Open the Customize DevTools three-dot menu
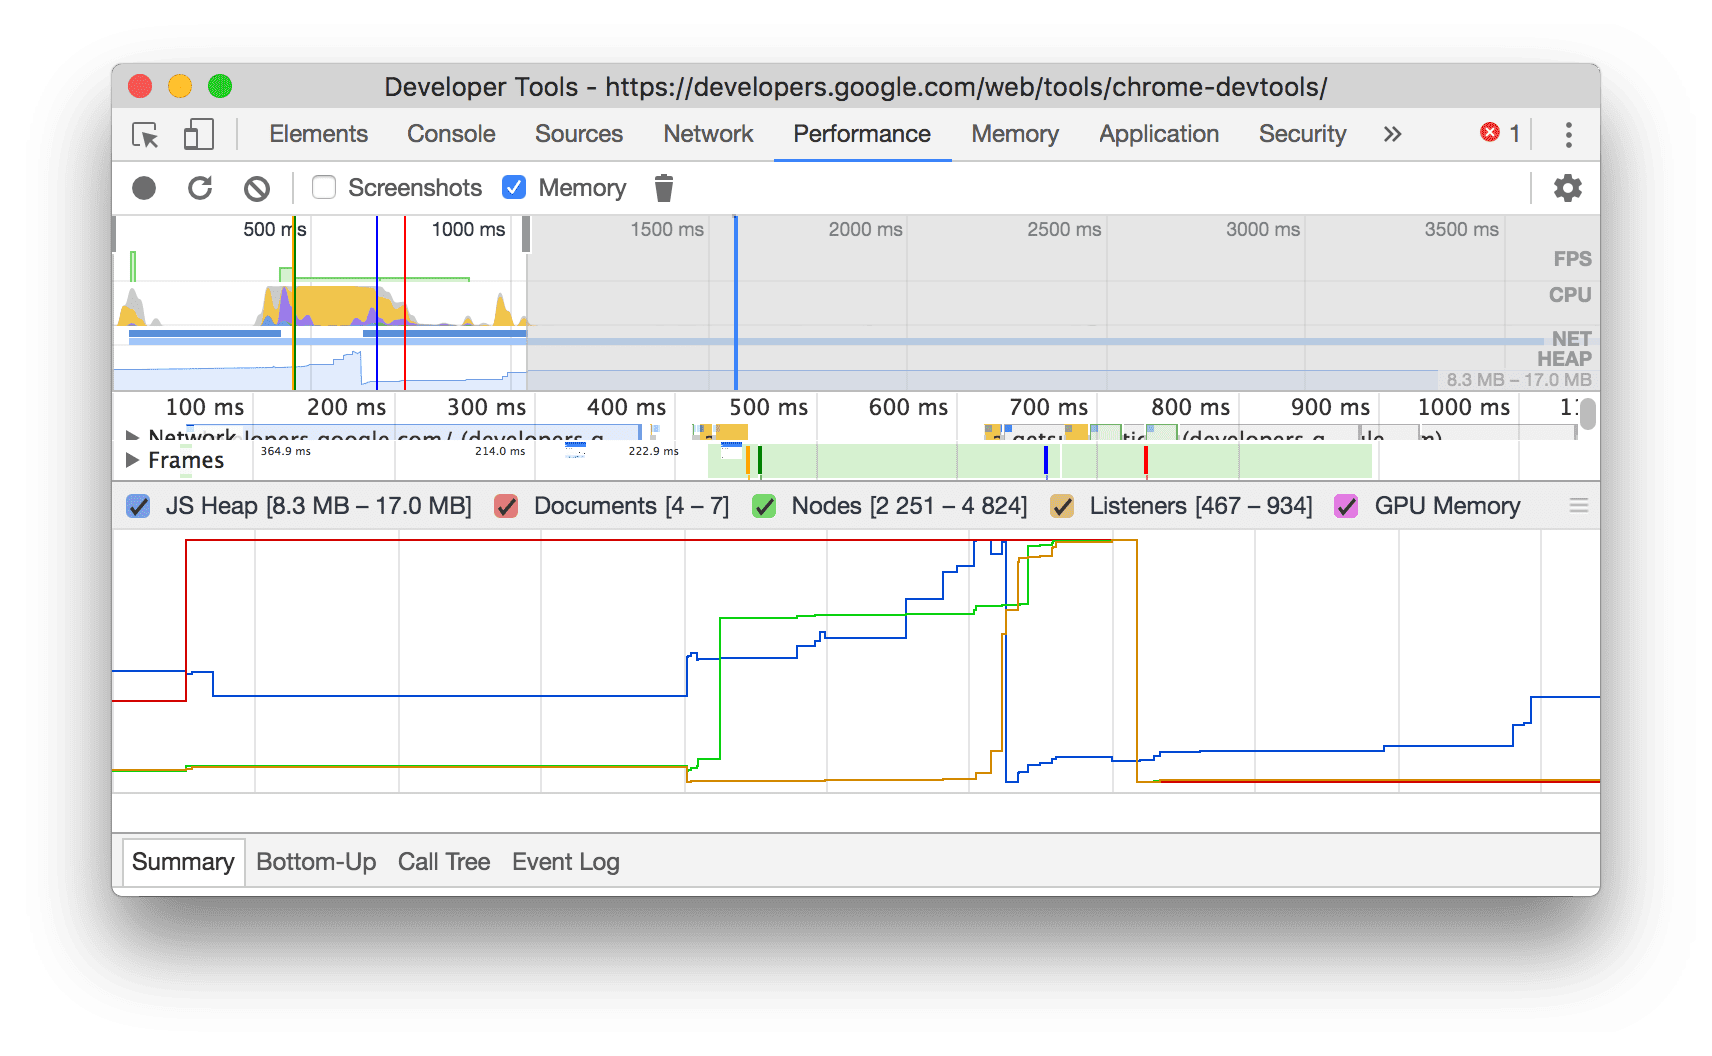Screen dimensions: 1712x1056 [x=1568, y=134]
